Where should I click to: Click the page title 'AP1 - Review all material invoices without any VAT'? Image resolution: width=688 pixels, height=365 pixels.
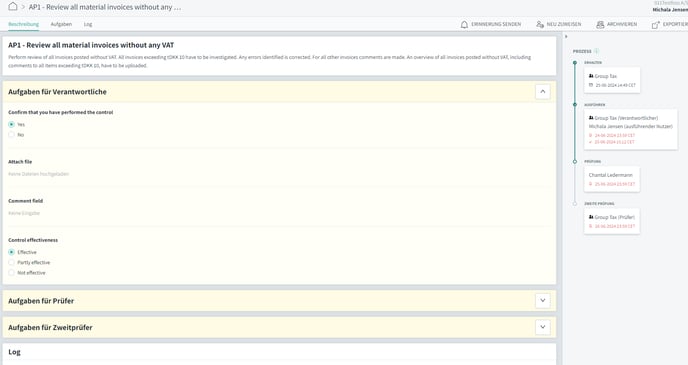click(x=91, y=45)
